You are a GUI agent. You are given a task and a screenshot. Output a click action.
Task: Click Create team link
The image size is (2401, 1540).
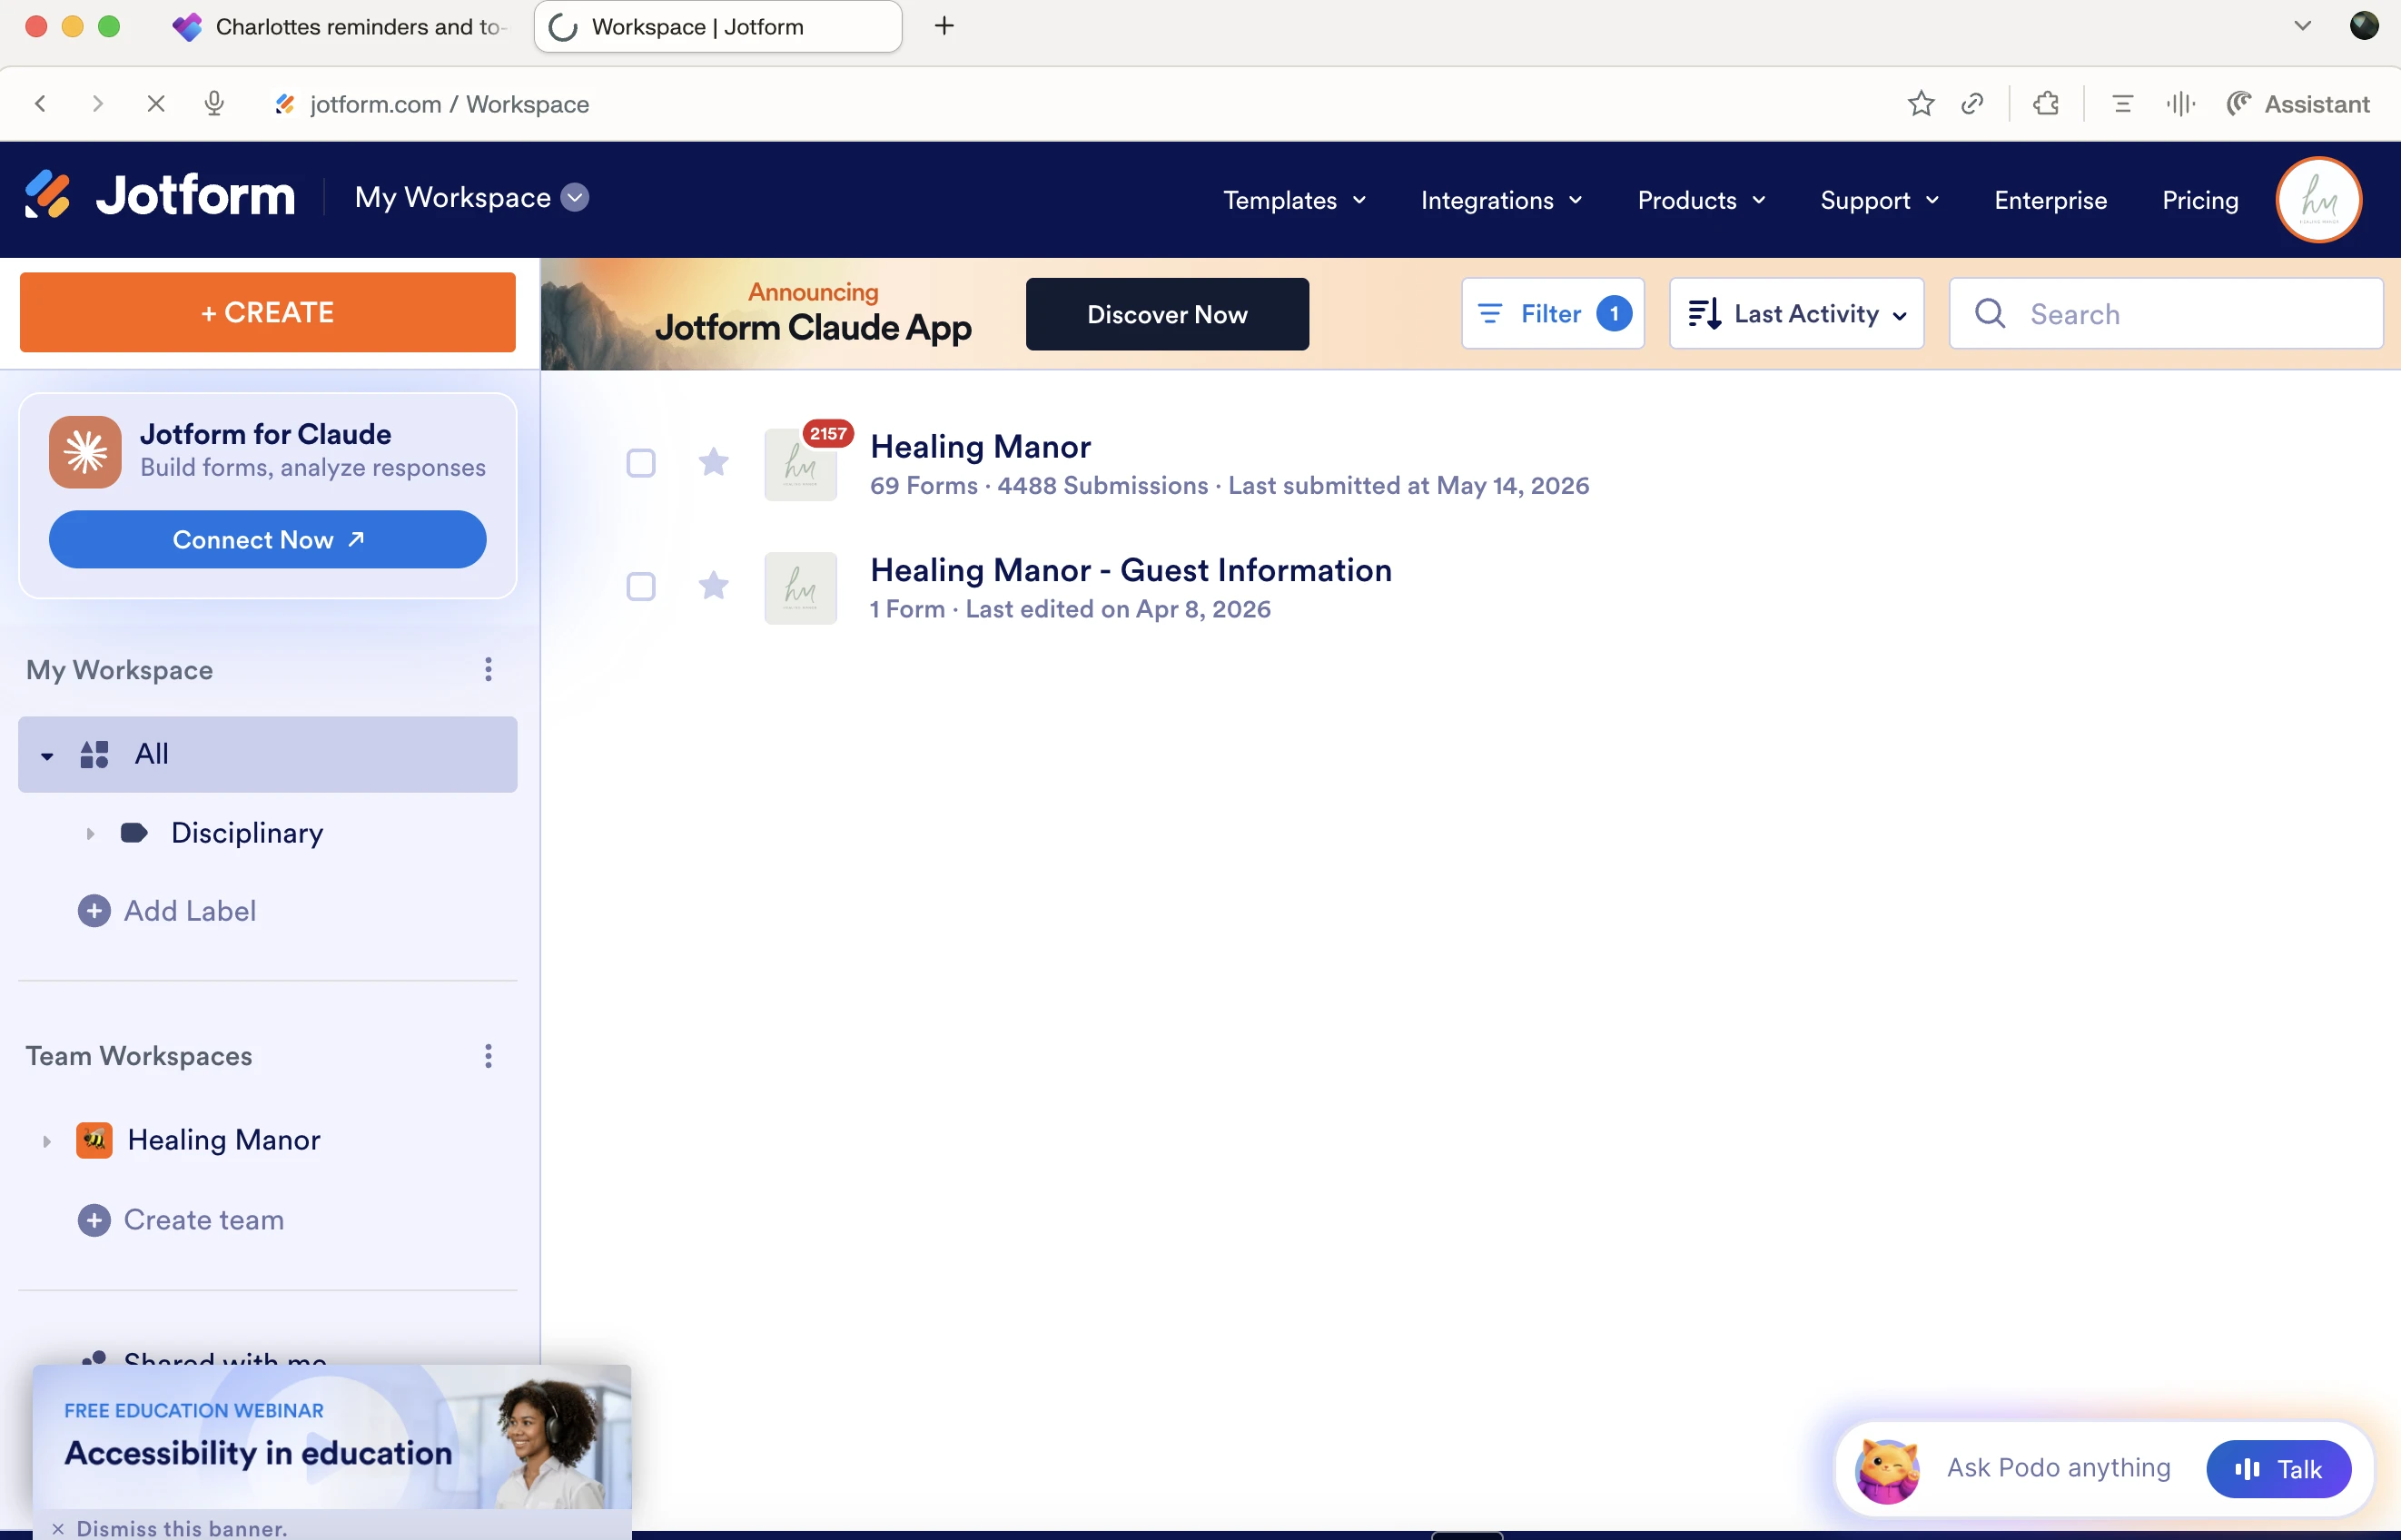click(204, 1220)
